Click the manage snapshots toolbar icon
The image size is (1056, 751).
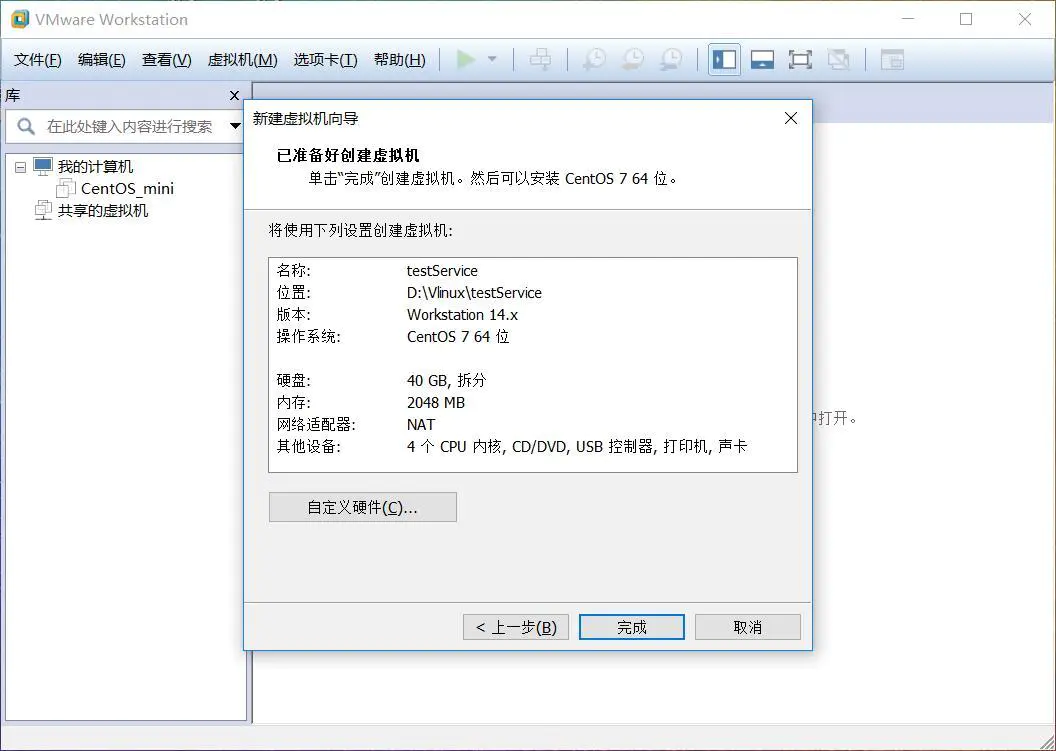671,59
